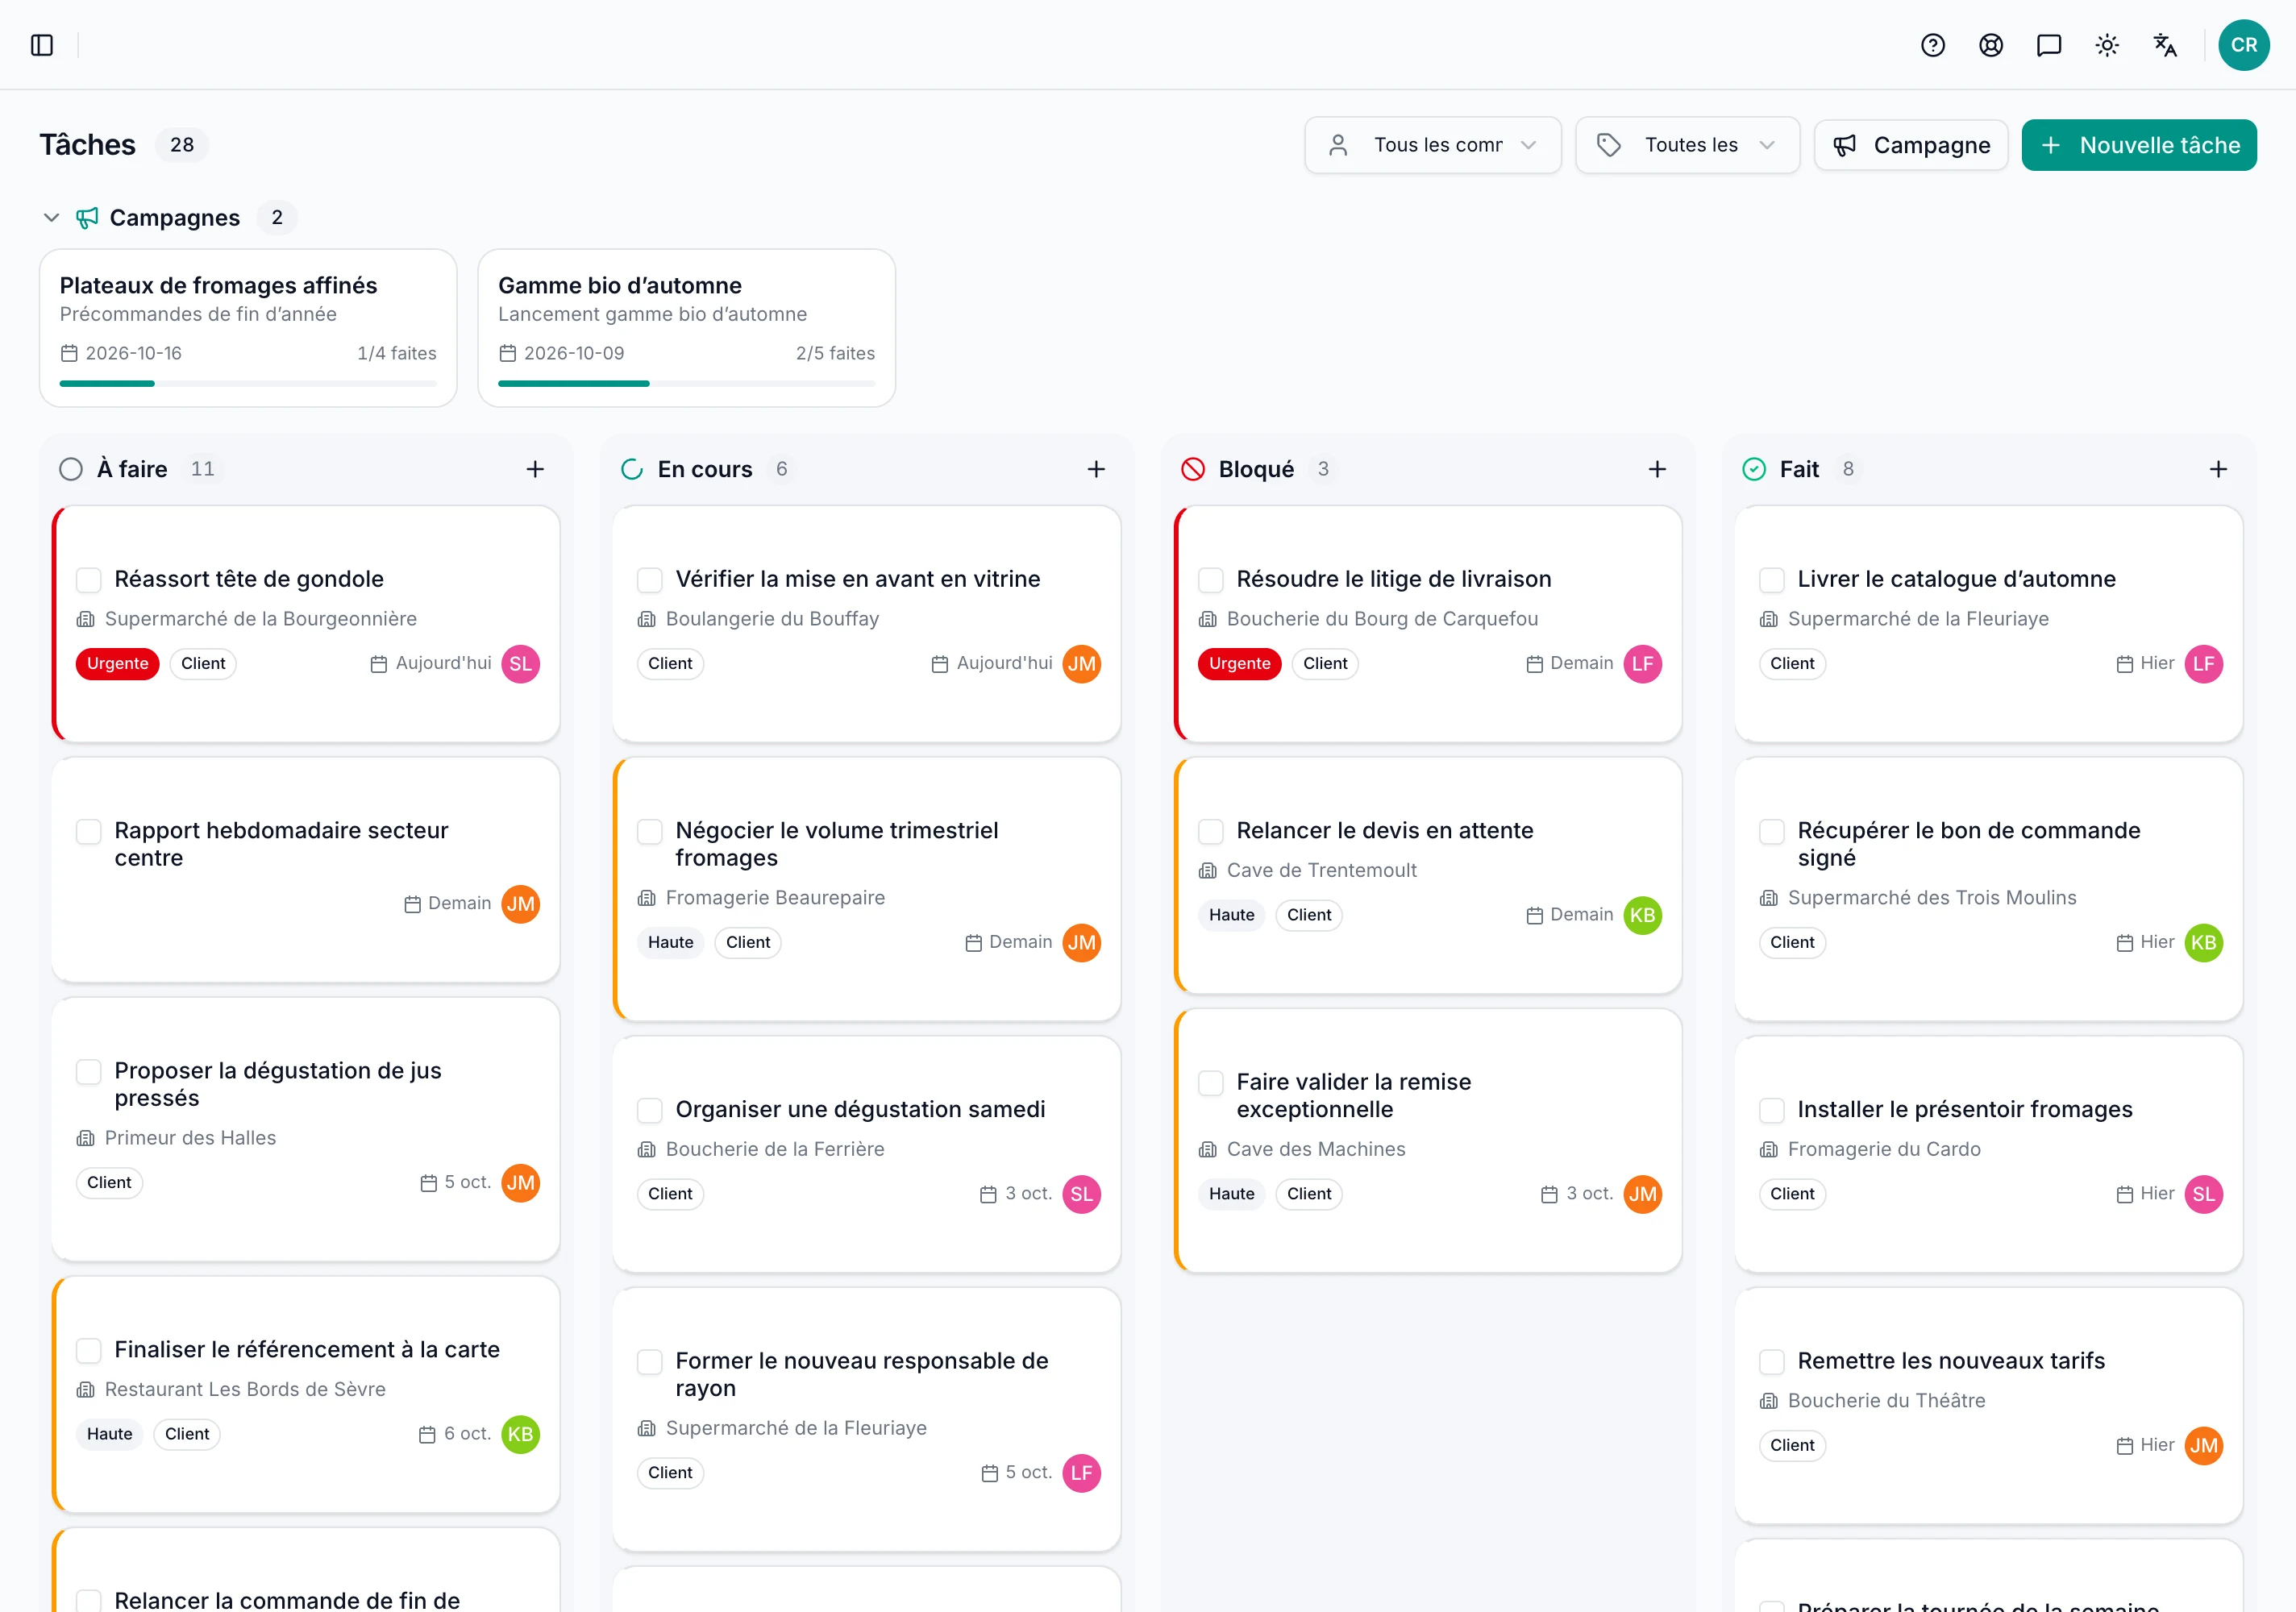Image resolution: width=2296 pixels, height=1612 pixels.
Task: Toggle the sidebar panel icon
Action: click(x=42, y=45)
